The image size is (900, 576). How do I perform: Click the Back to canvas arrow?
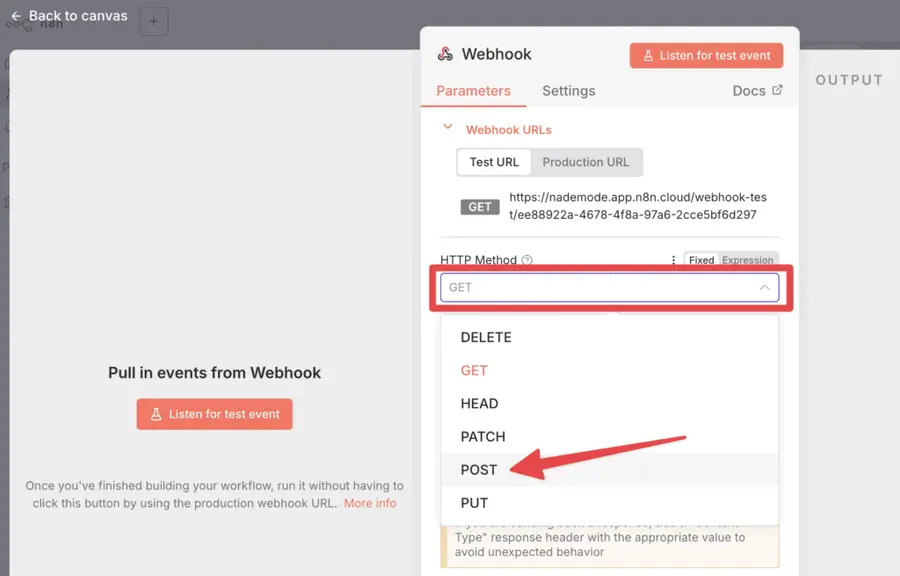pyautogui.click(x=17, y=16)
